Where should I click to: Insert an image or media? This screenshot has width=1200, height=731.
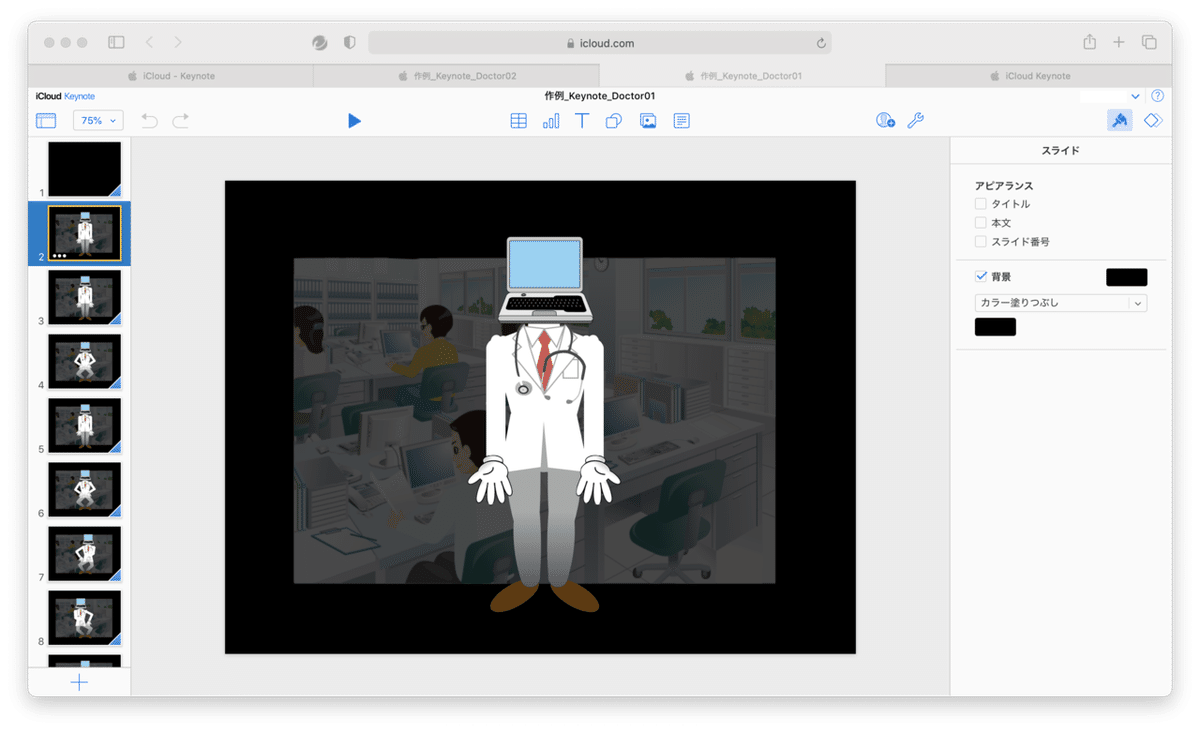pos(648,120)
